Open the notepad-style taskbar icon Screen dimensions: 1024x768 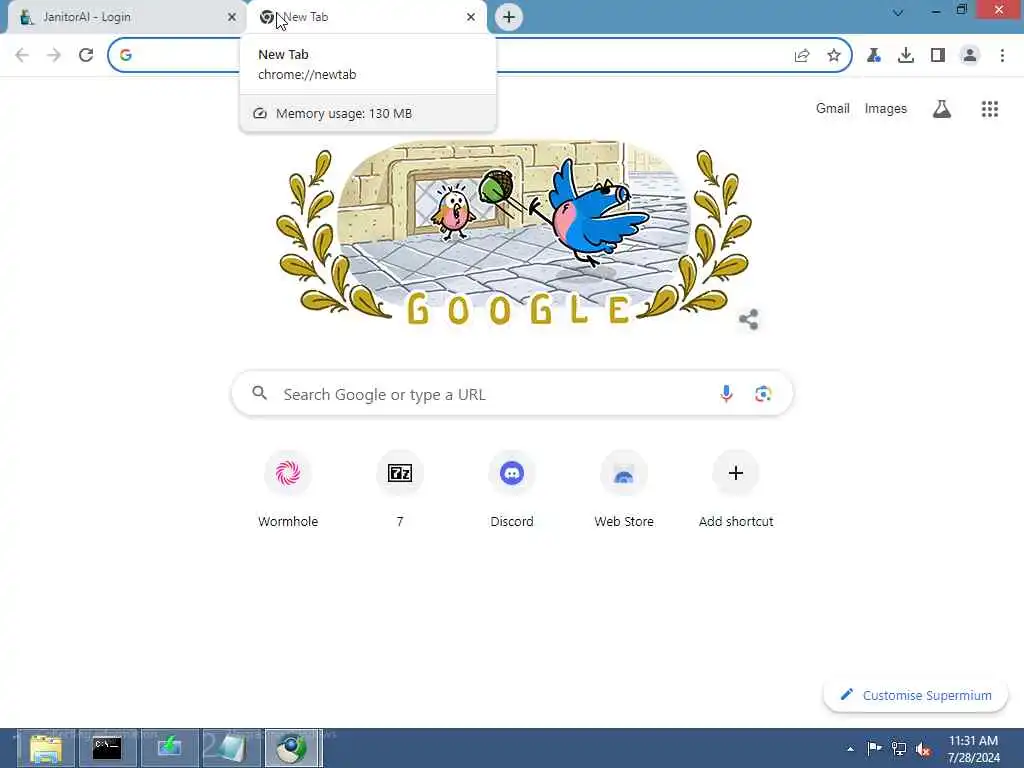231,748
